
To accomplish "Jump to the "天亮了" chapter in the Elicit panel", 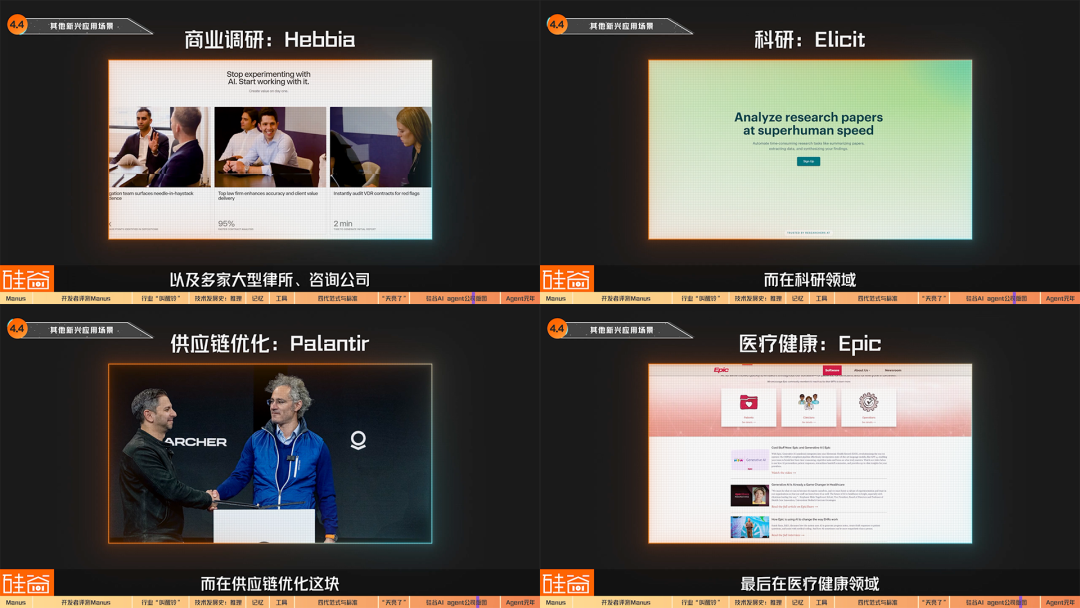I will (x=935, y=298).
